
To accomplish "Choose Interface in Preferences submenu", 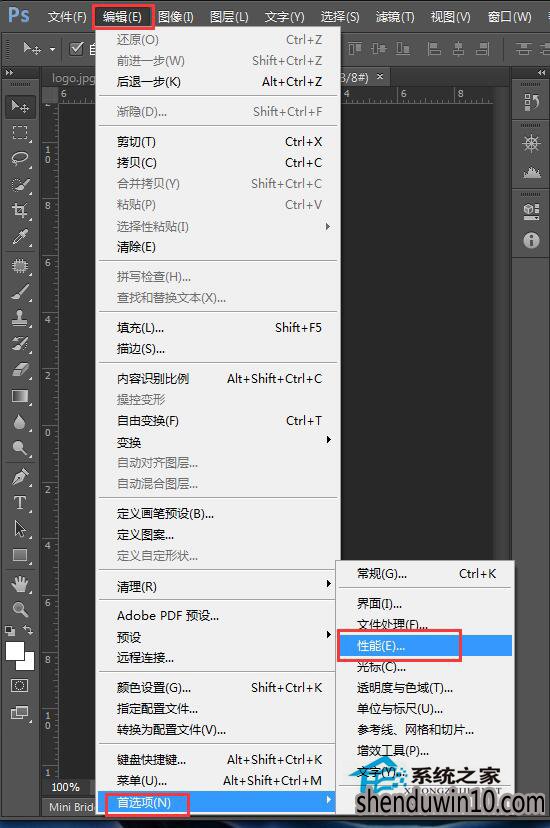I will click(x=424, y=603).
